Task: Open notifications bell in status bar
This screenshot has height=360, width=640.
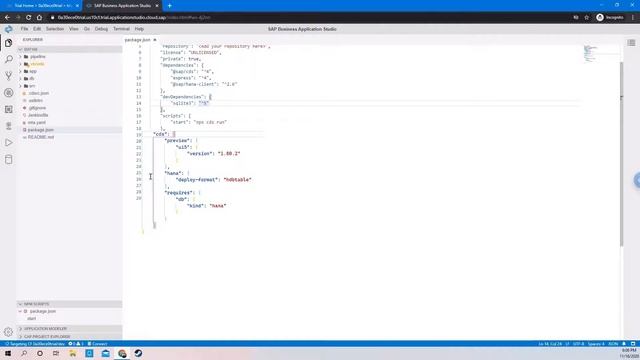Action: click(x=624, y=344)
